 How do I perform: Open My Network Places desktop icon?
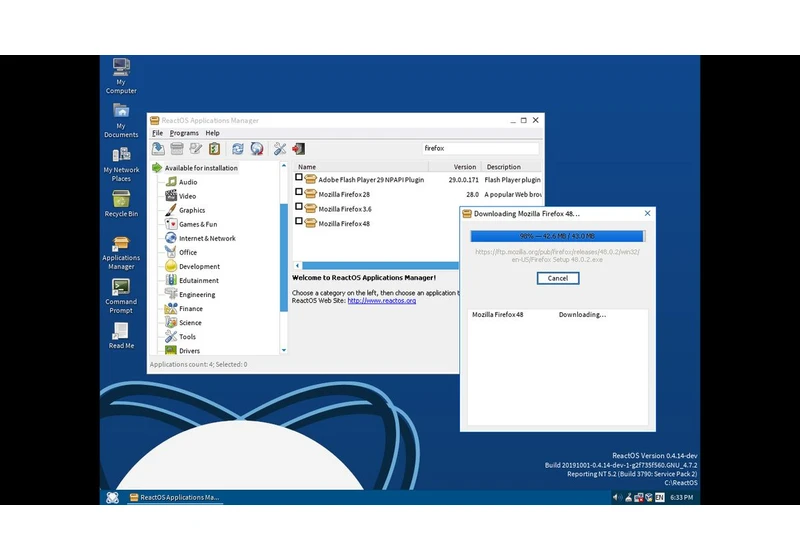pos(121,164)
